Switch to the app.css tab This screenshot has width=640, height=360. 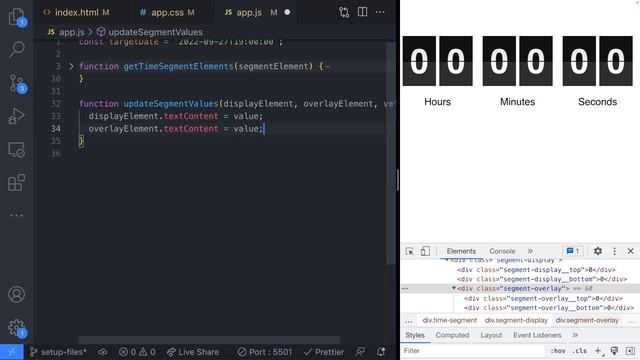pos(167,13)
